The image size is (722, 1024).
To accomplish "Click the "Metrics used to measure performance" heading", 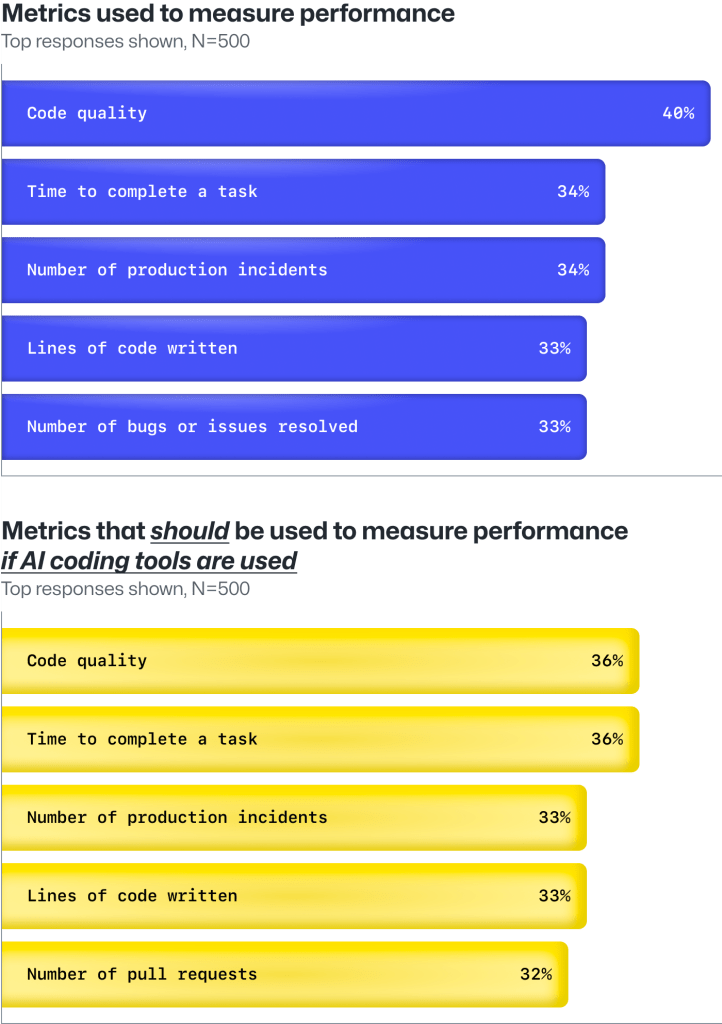I will pos(228,14).
